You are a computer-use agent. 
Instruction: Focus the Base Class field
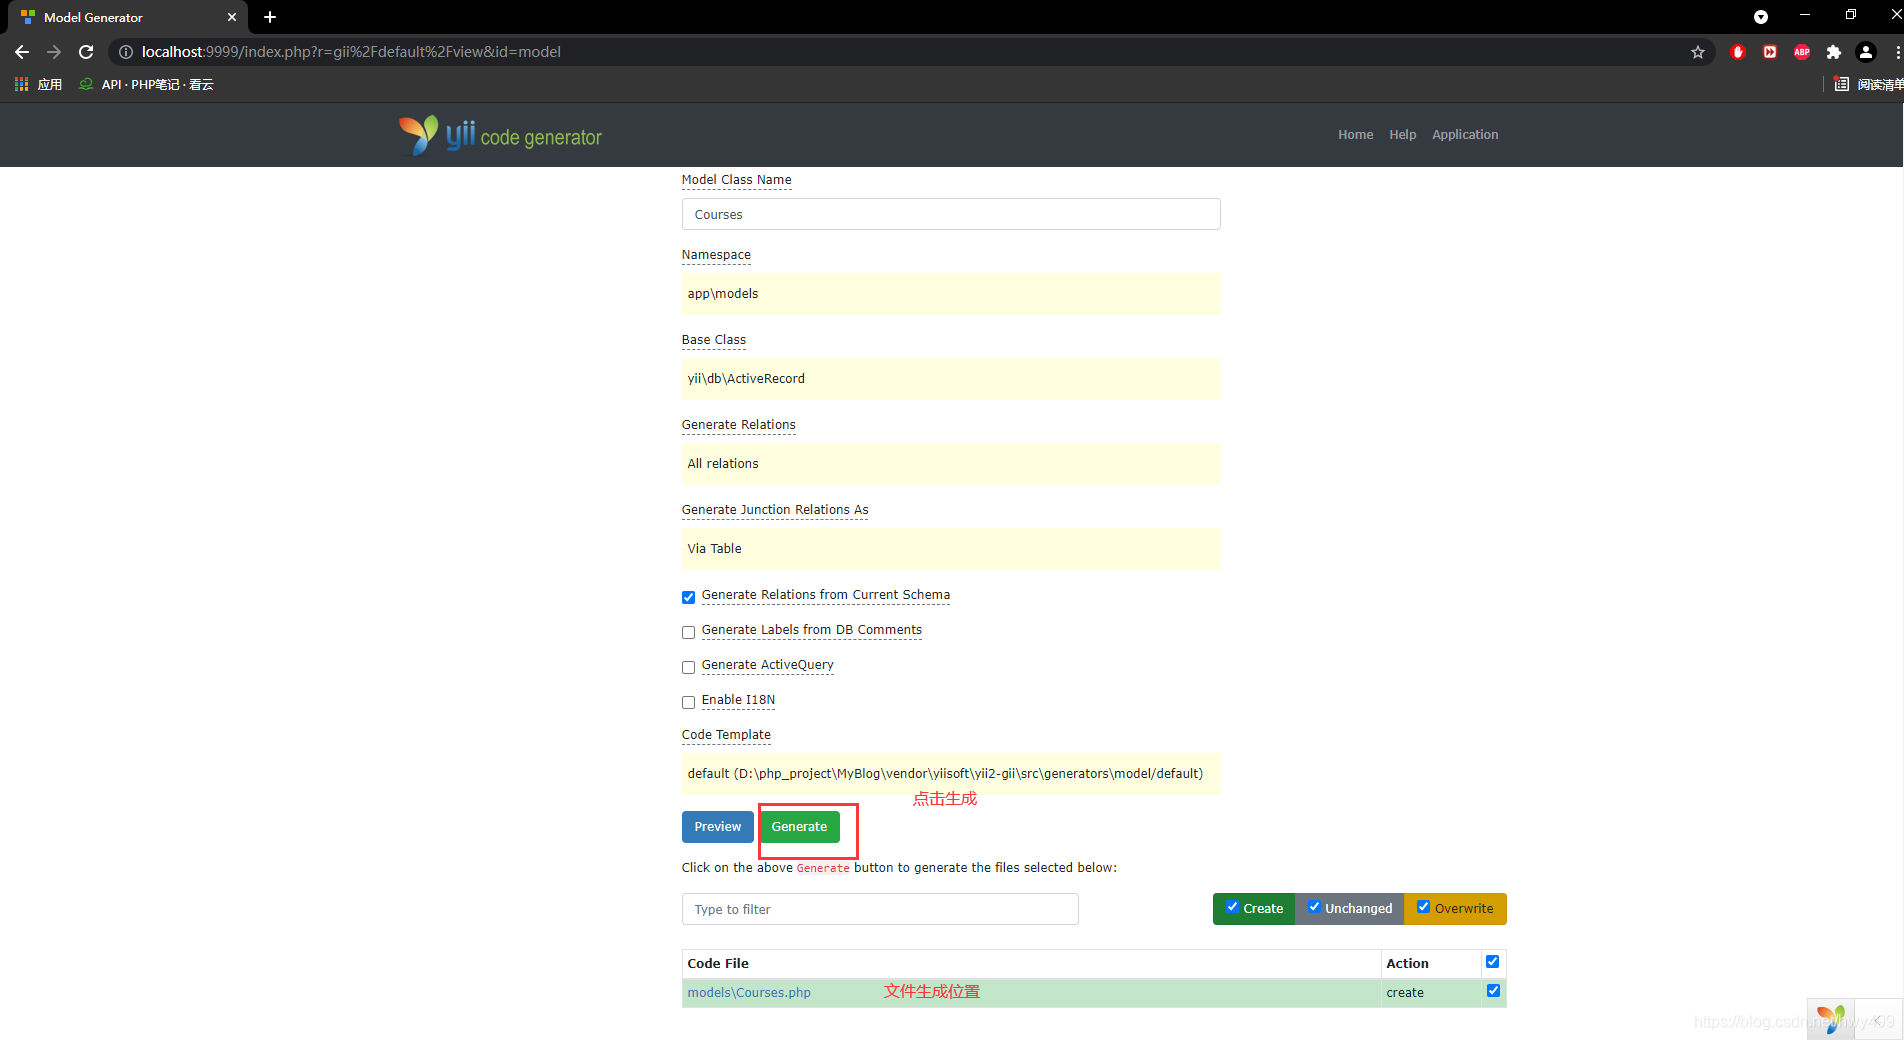click(x=951, y=379)
